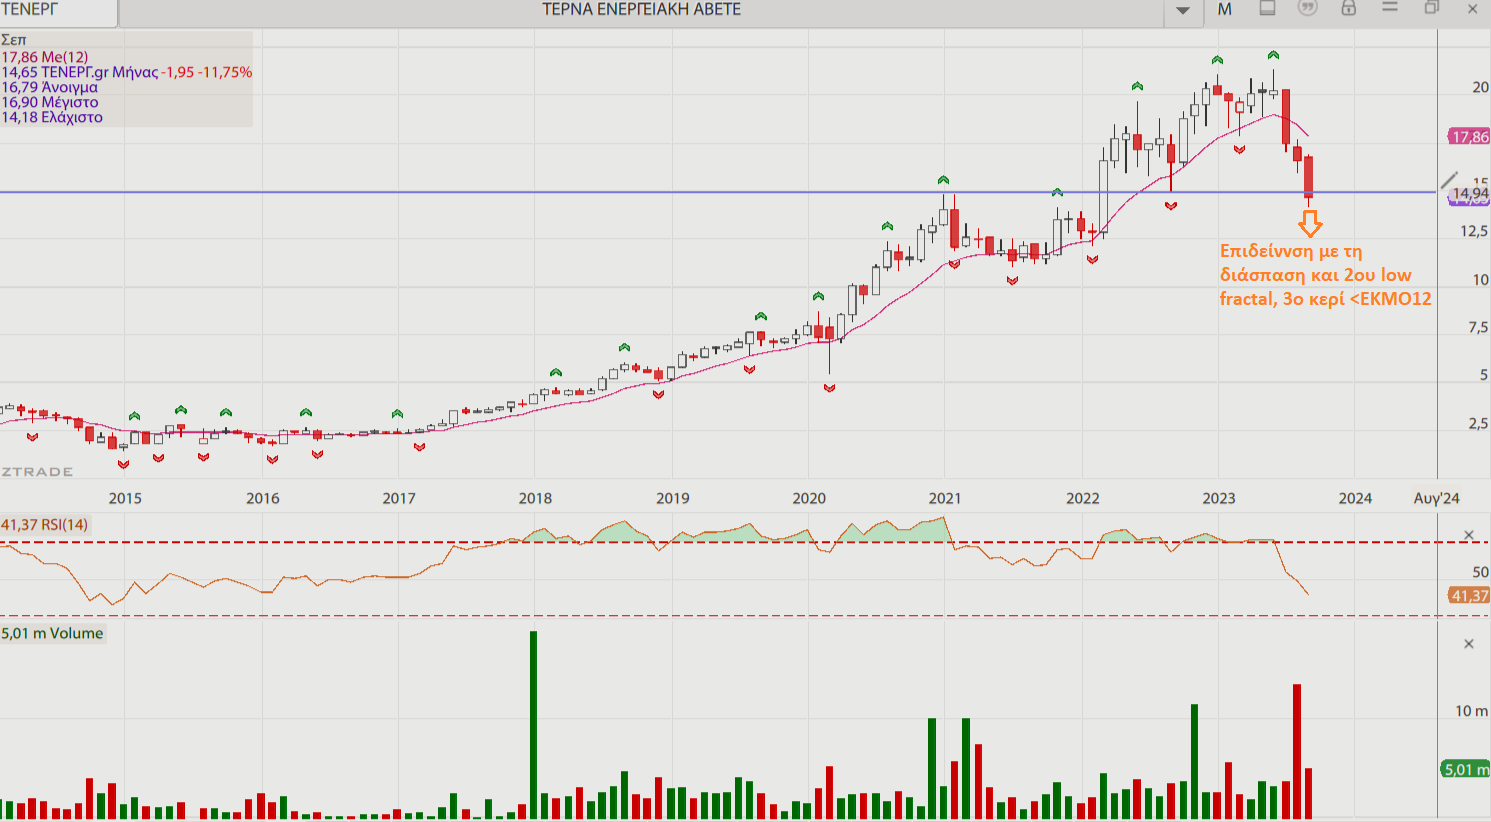This screenshot has width=1491, height=822.
Task: Click the 2023 year label on time axis
Action: click(1219, 498)
